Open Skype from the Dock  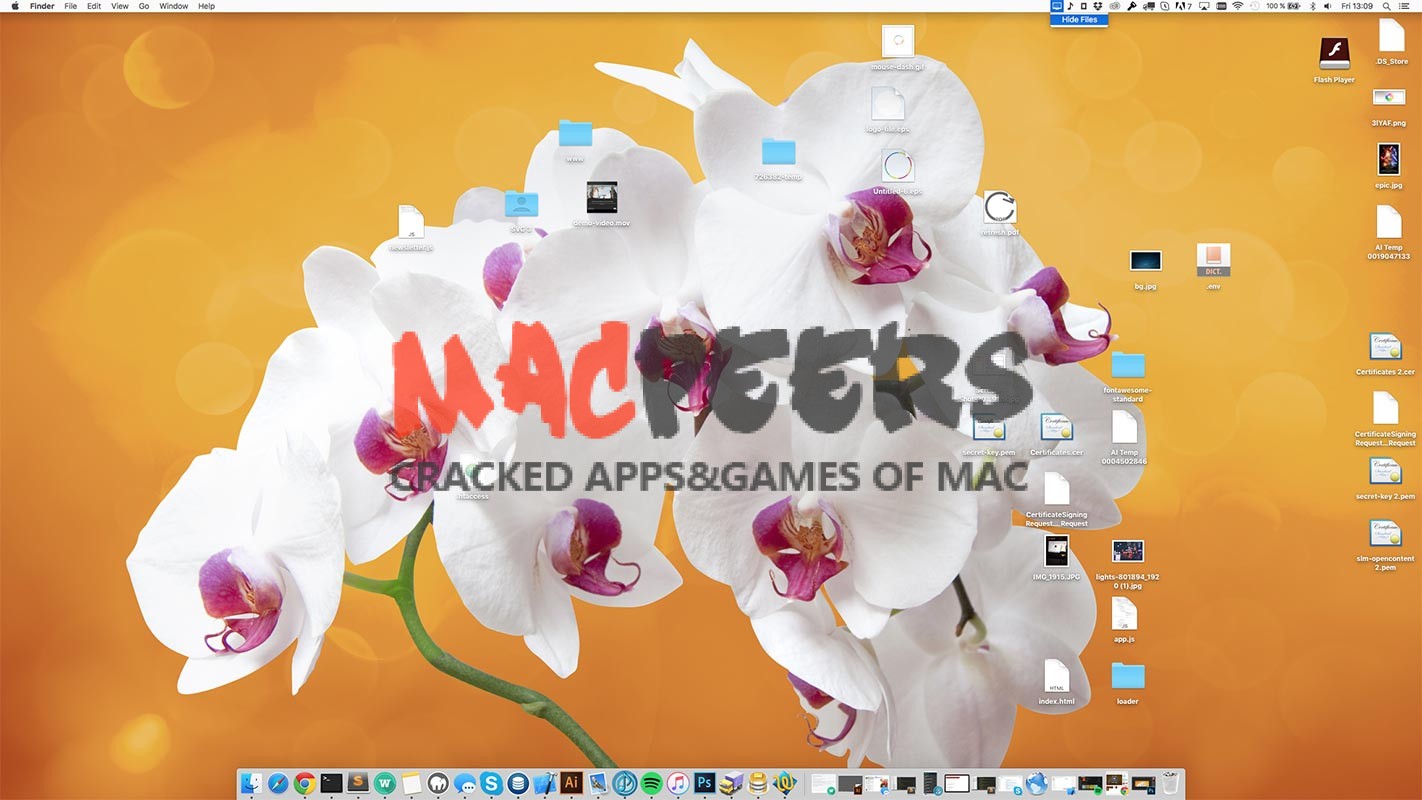(491, 784)
